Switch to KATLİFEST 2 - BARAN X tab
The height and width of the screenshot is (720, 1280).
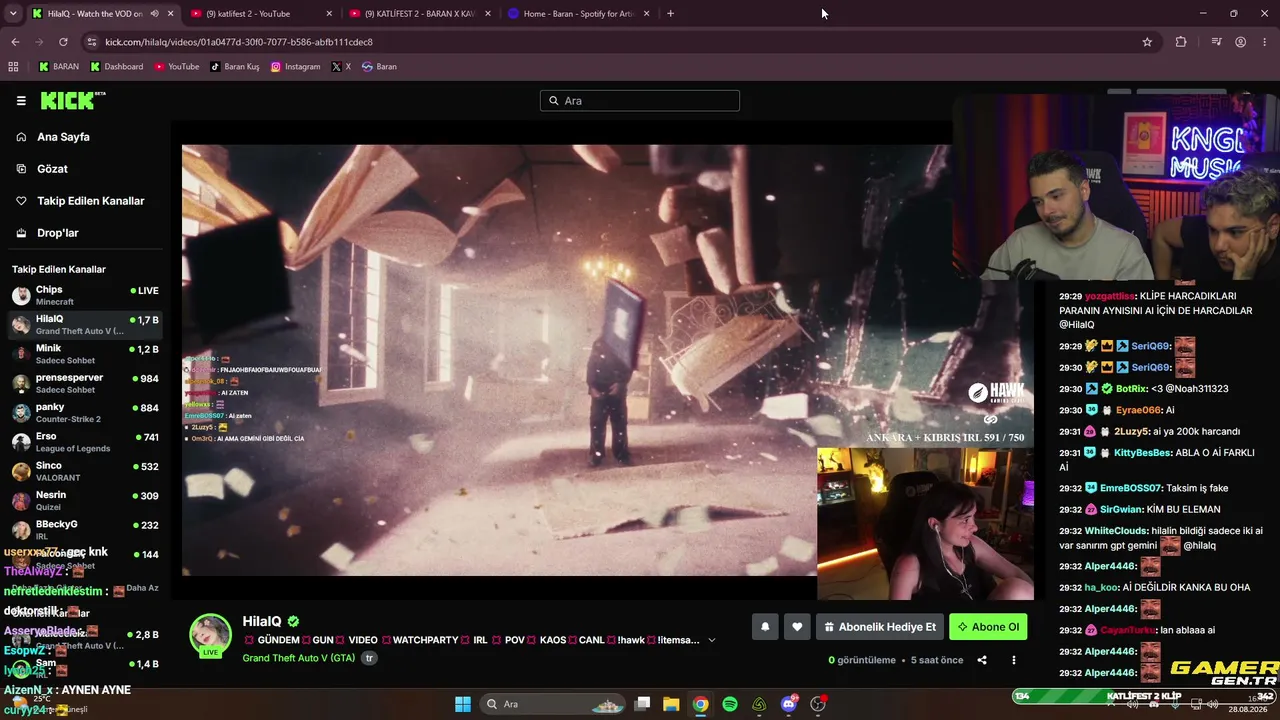click(420, 14)
